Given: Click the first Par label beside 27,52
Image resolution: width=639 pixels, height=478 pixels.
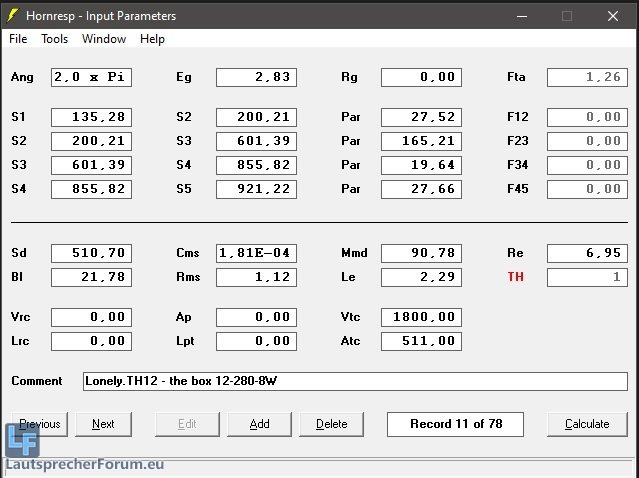Looking at the screenshot, I should (351, 117).
